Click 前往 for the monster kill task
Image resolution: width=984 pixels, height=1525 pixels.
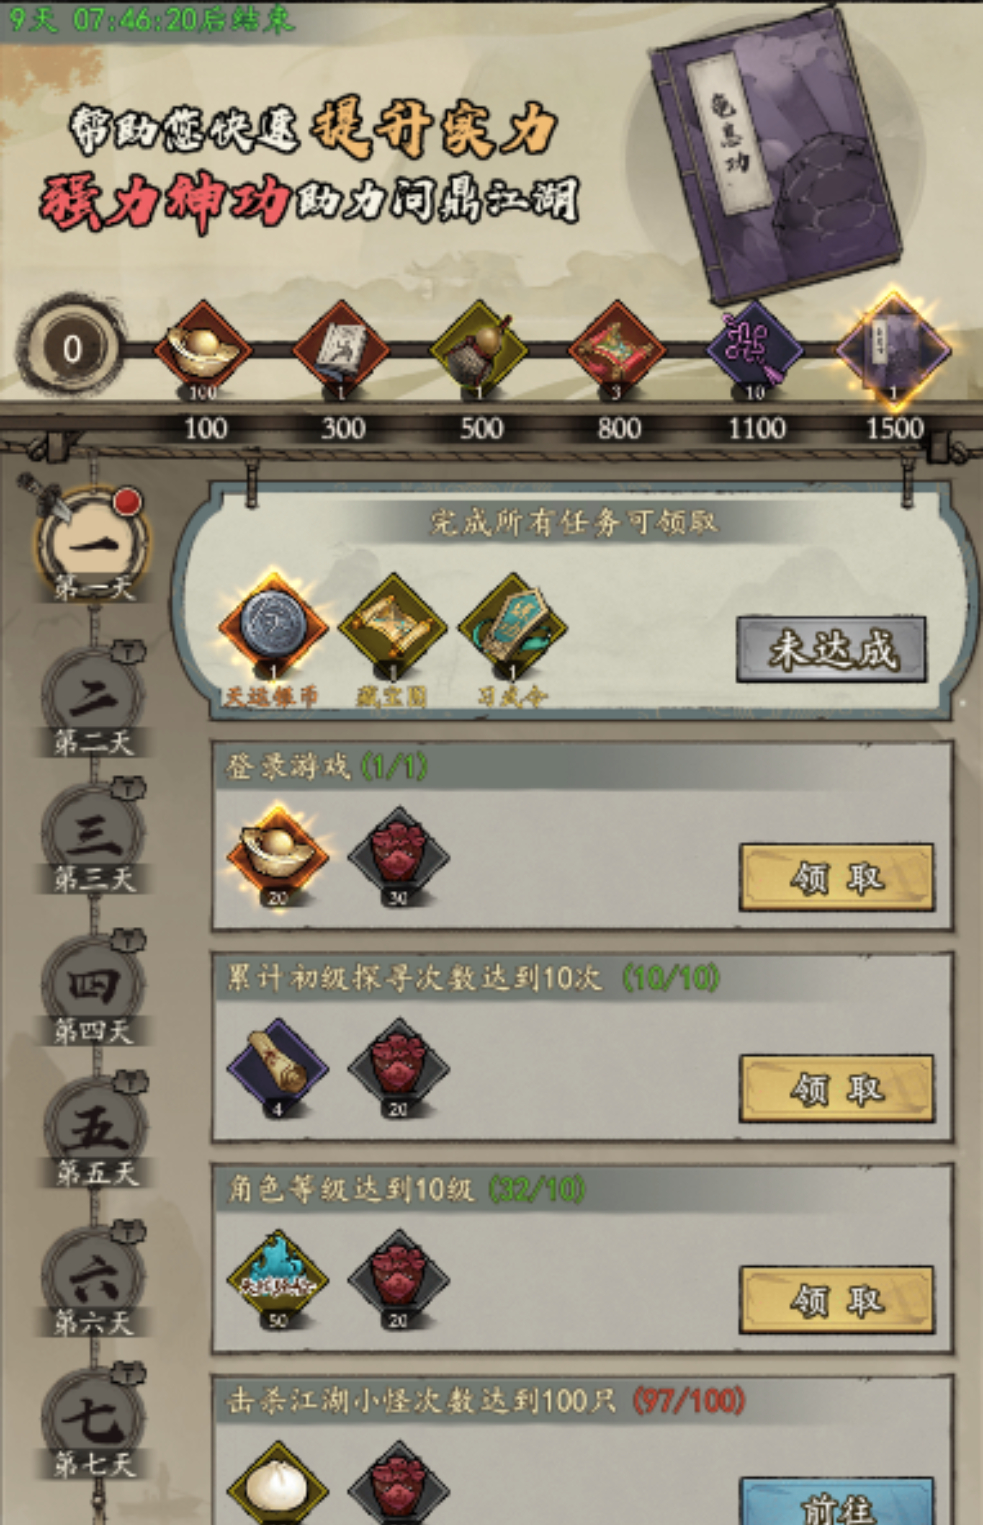pyautogui.click(x=837, y=1502)
